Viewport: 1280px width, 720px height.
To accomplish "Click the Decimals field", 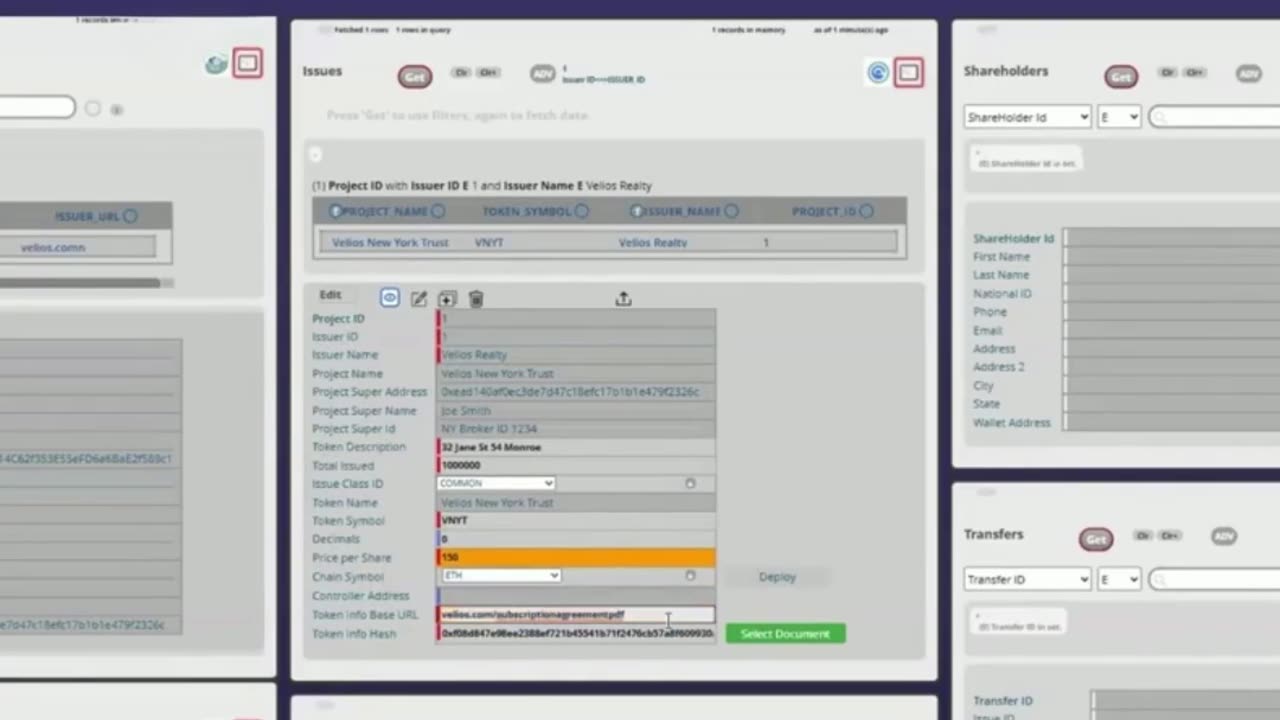I will point(576,539).
